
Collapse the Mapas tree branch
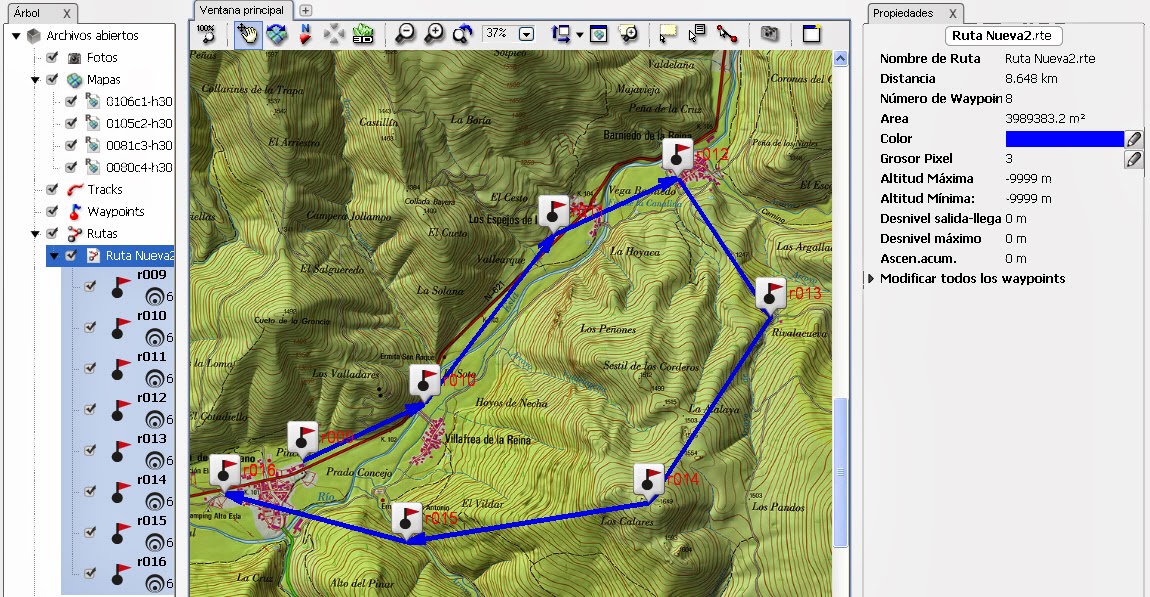(33, 77)
